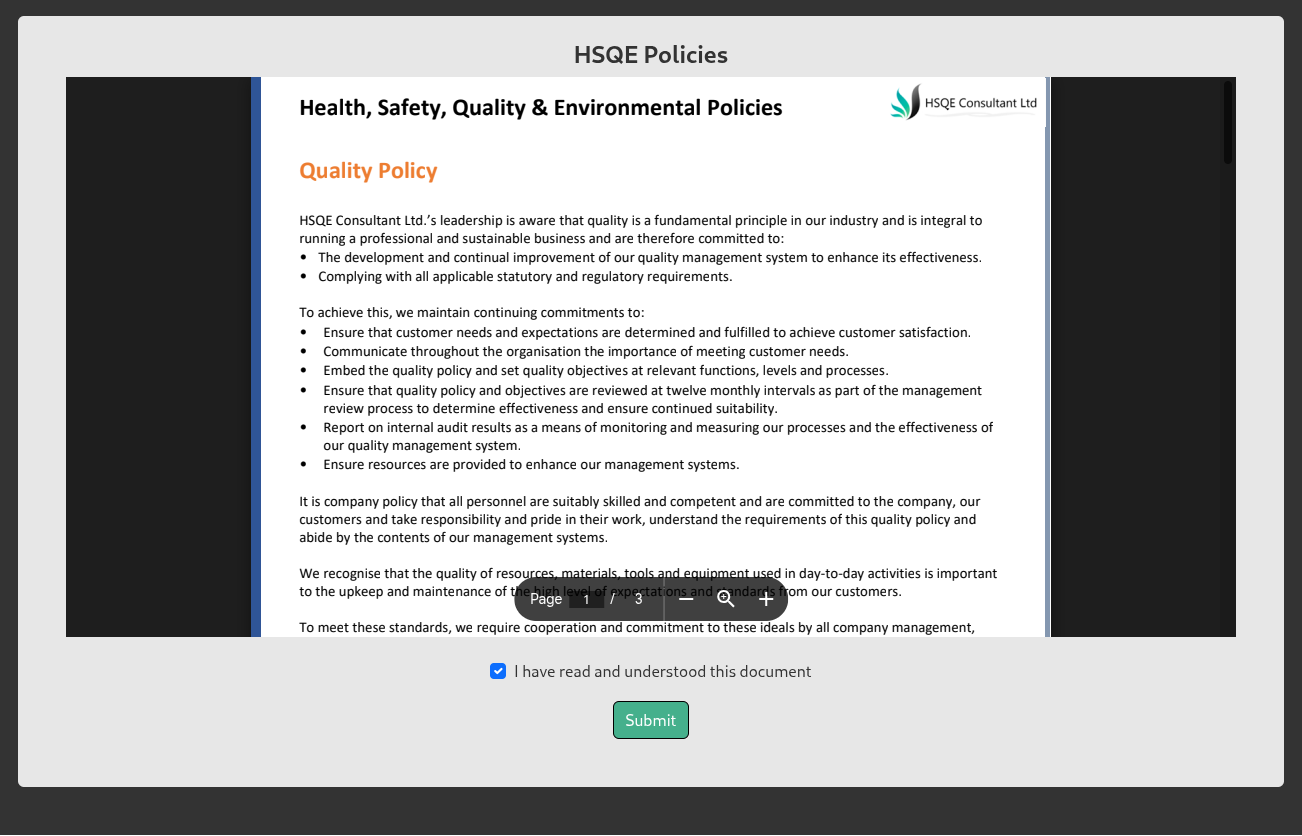Click the PDF viewer vertical scrollbar

click(x=1228, y=123)
